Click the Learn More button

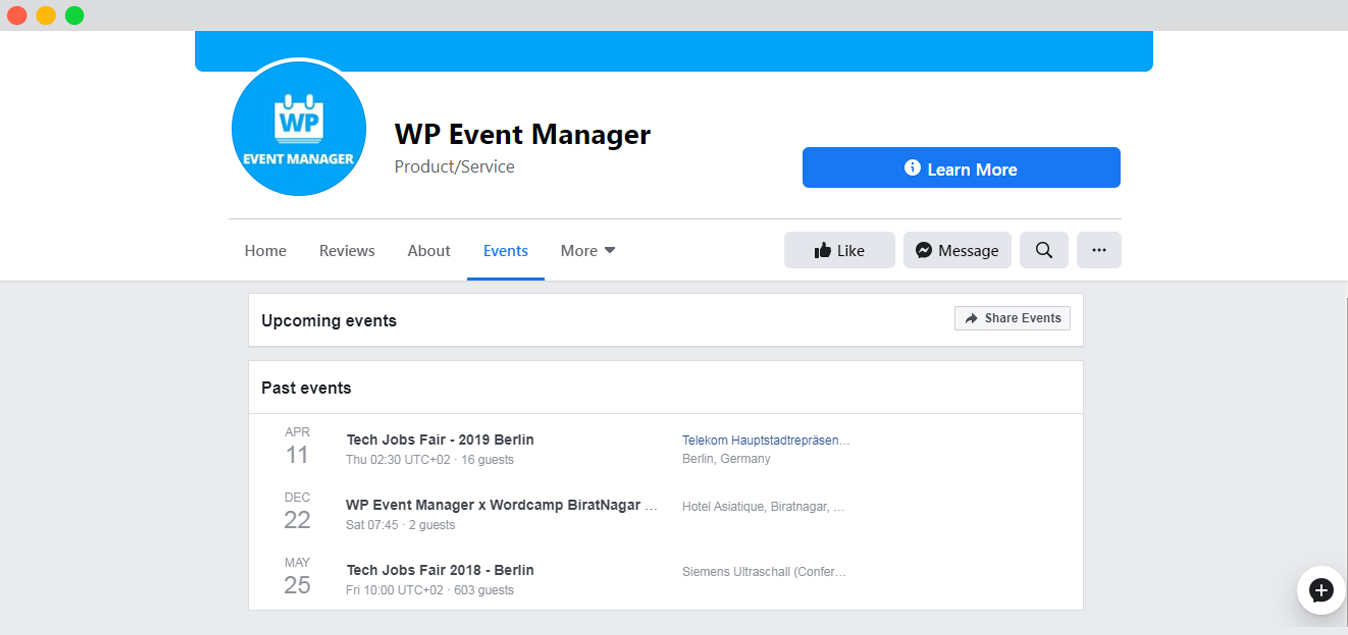[961, 168]
